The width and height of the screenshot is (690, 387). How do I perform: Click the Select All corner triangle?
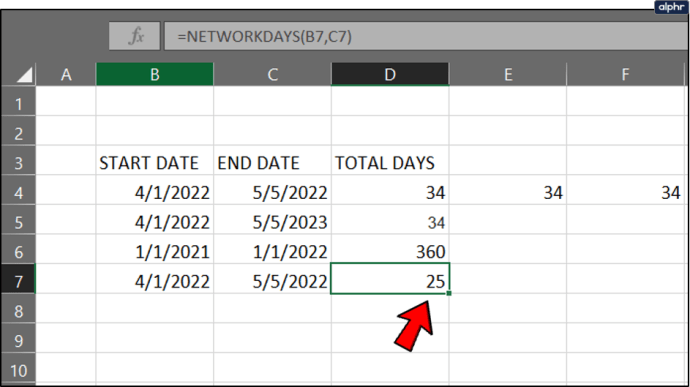click(24, 75)
